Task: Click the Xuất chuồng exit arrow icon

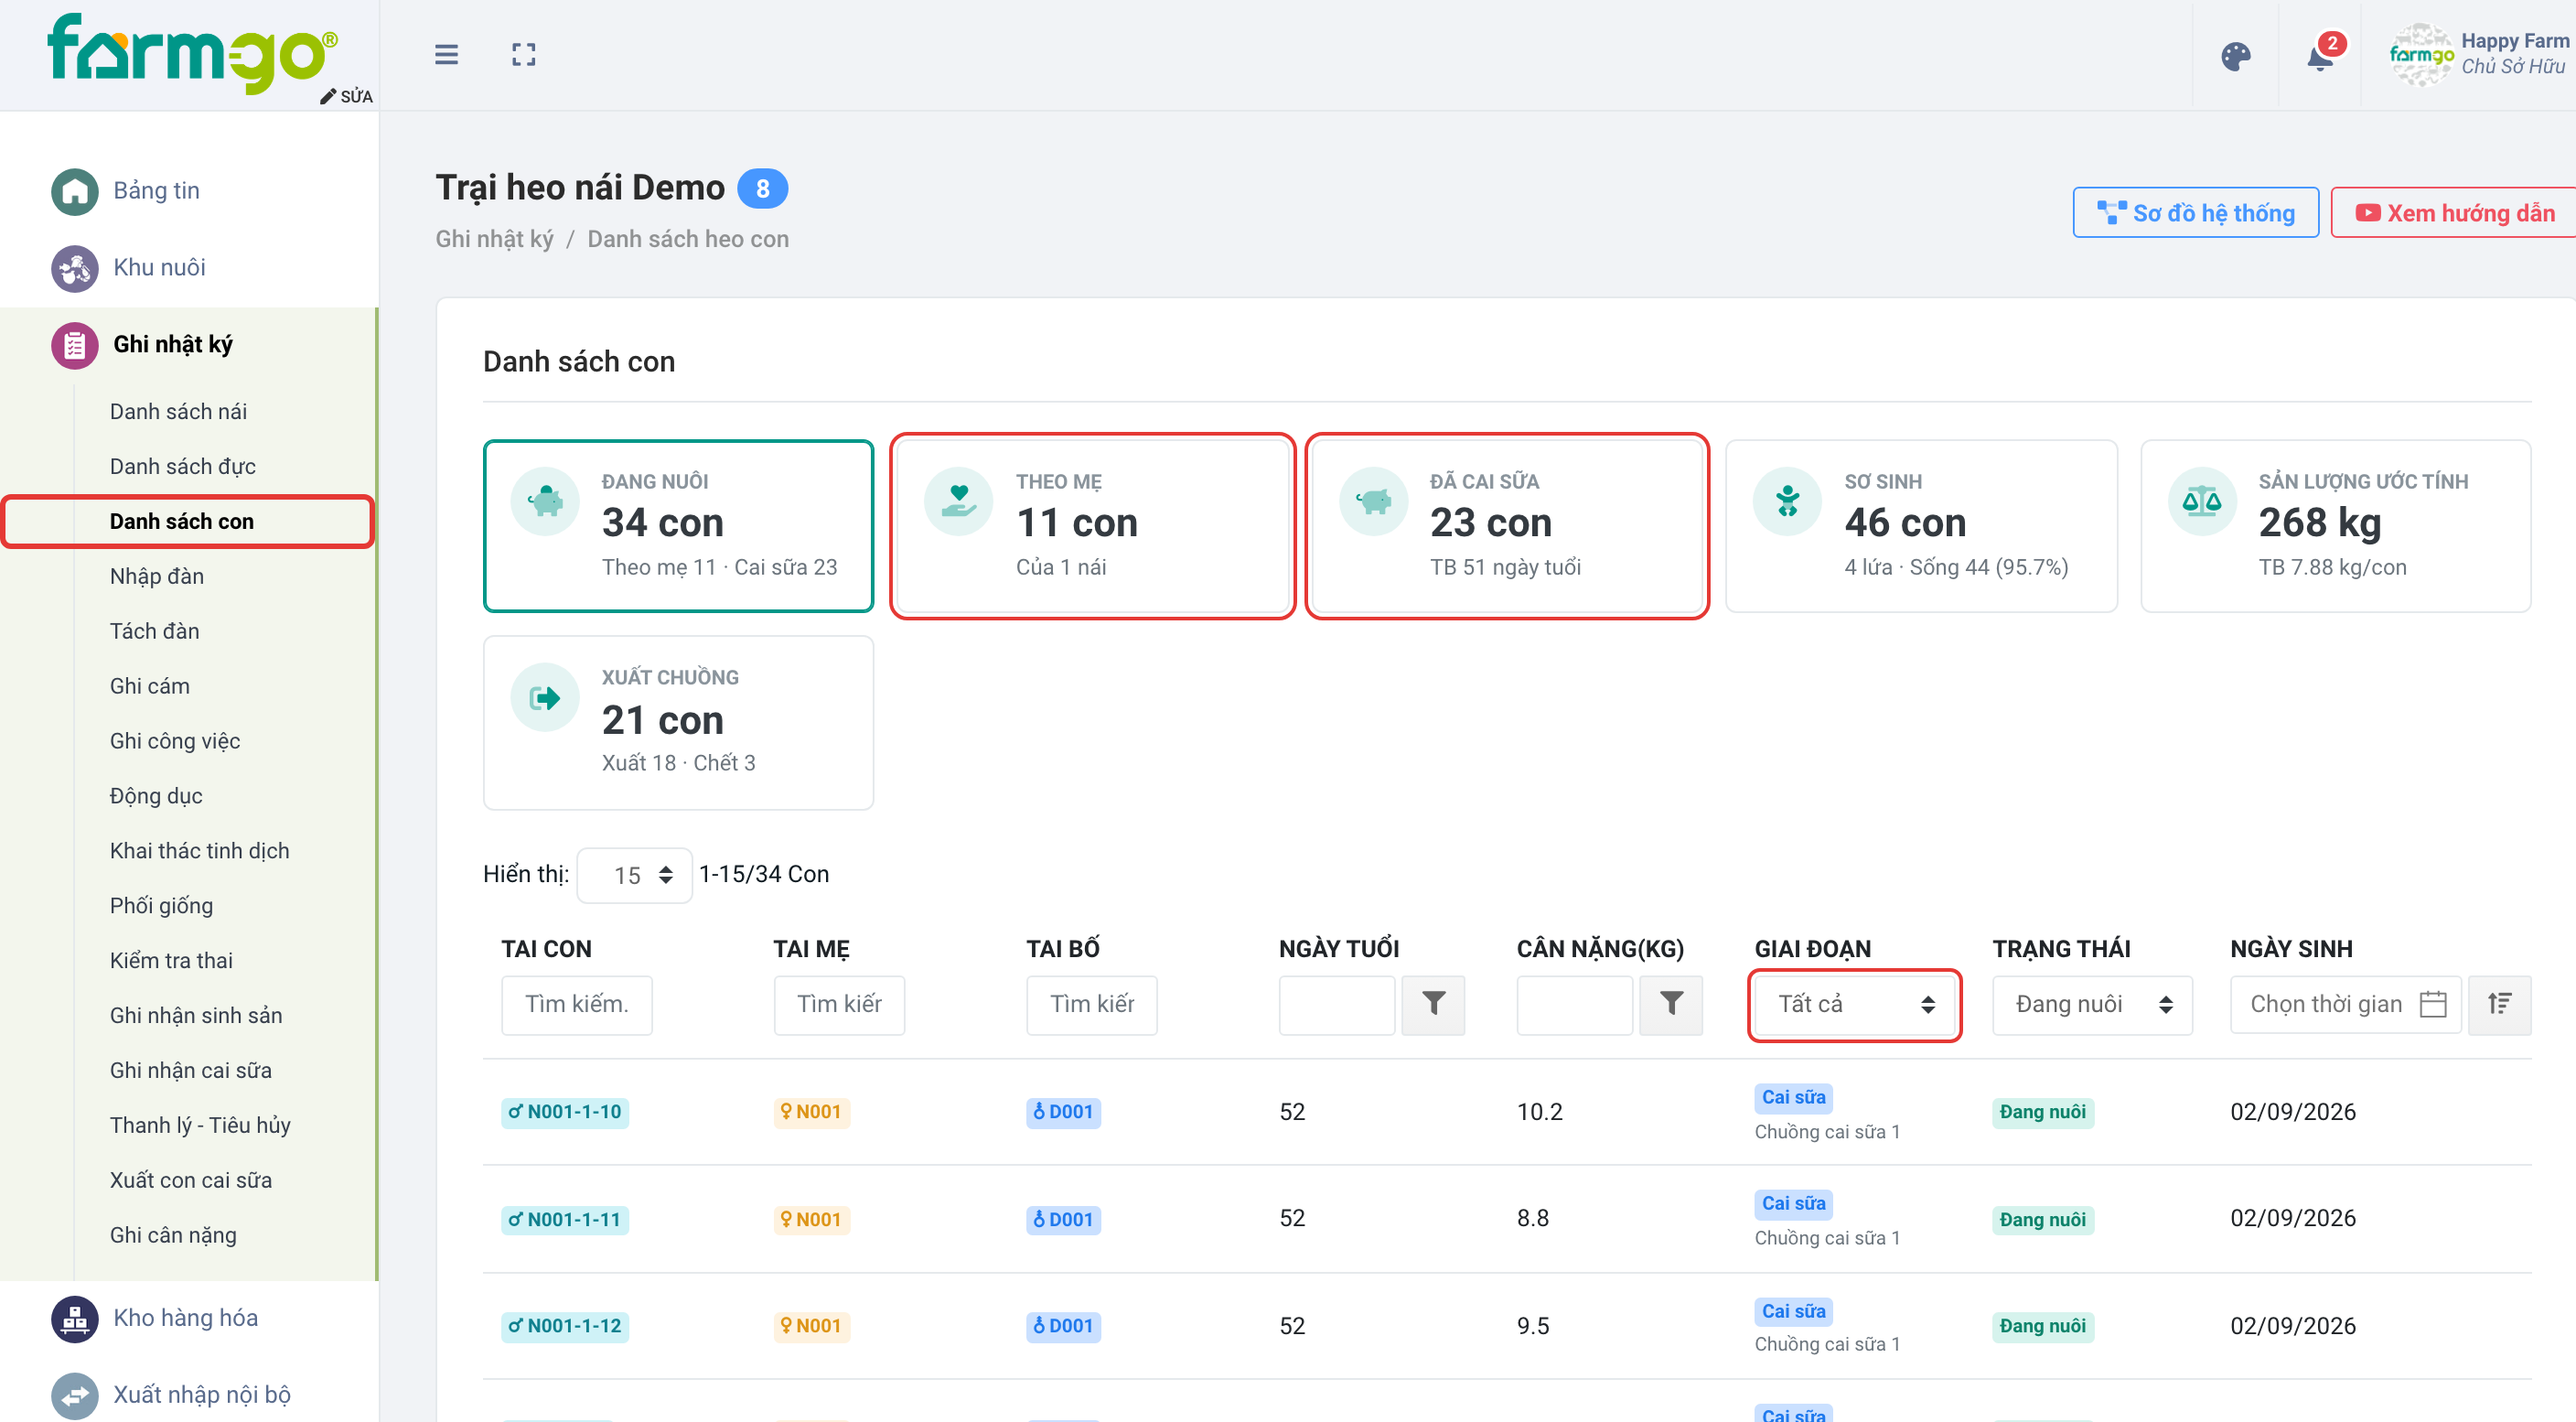Action: [x=544, y=697]
